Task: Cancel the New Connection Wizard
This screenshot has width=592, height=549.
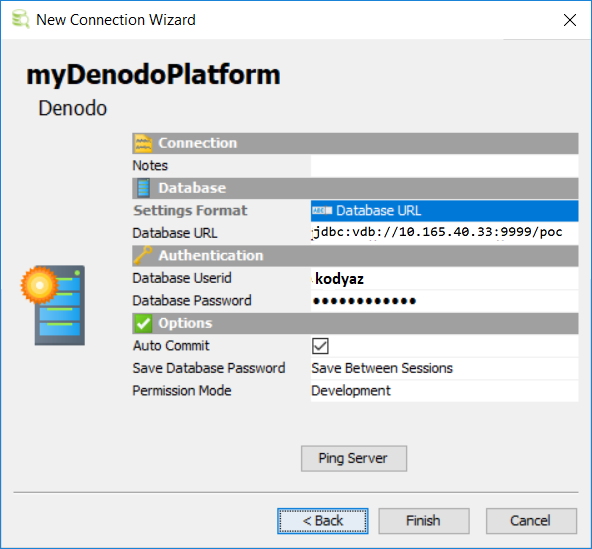Action: [531, 521]
